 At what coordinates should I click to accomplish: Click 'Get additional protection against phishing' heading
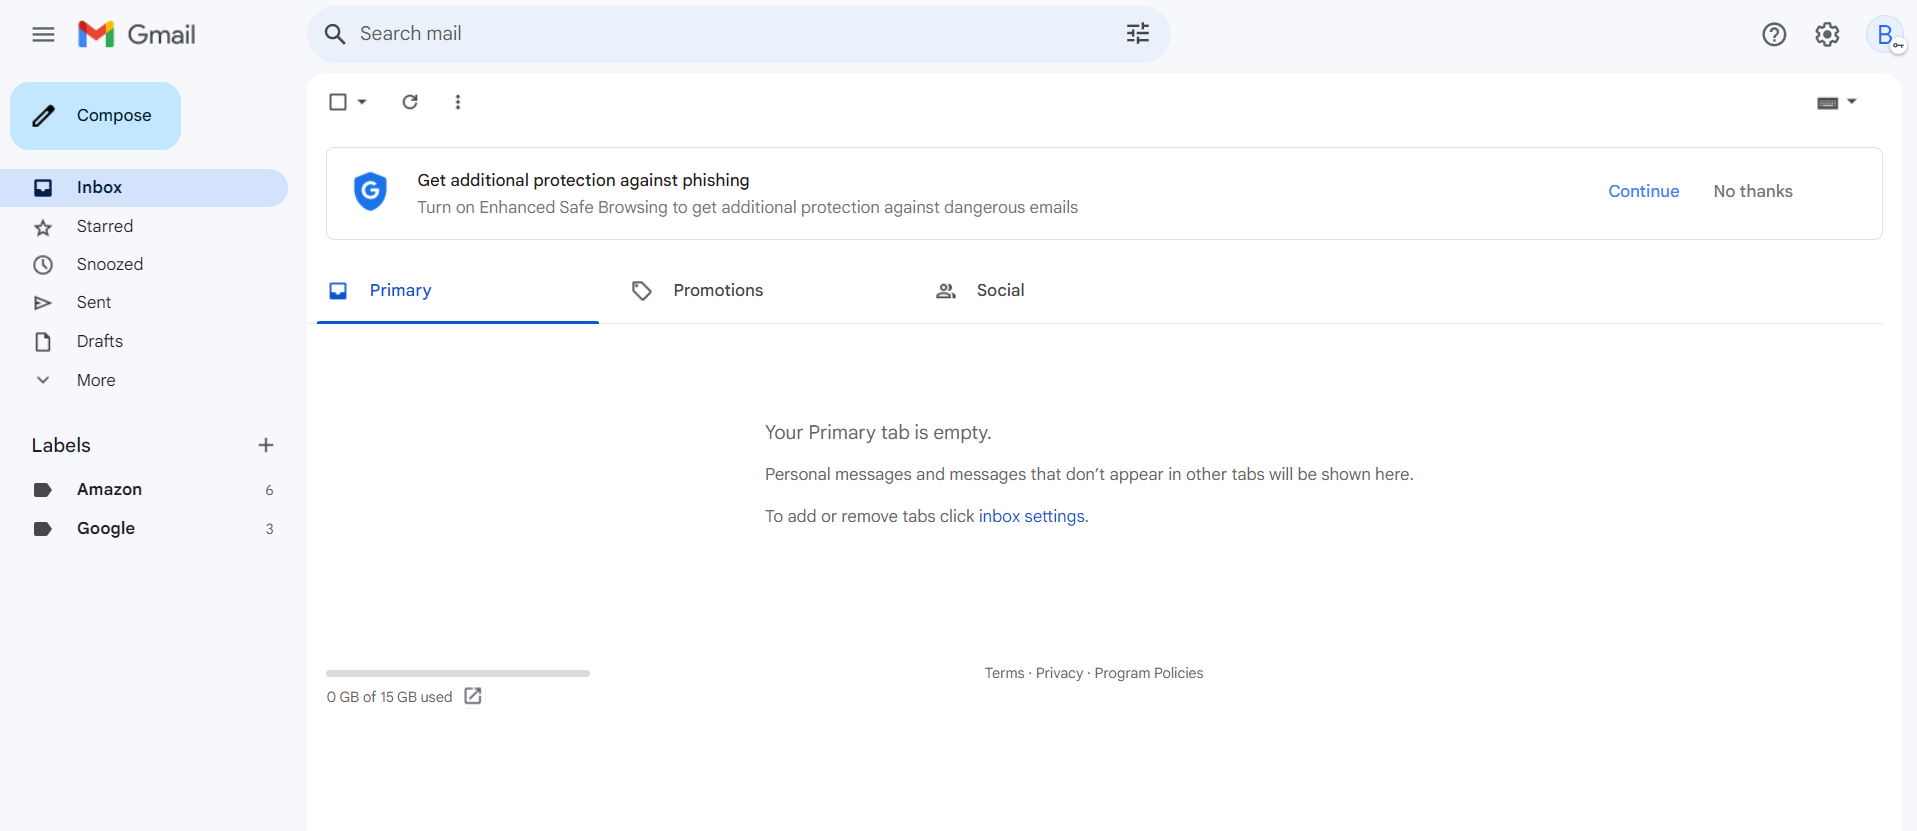[583, 180]
